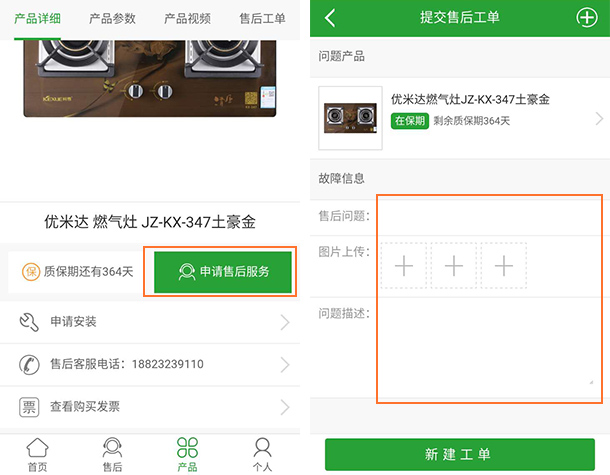Open the 个人 bottom navigation tab

pos(262,454)
